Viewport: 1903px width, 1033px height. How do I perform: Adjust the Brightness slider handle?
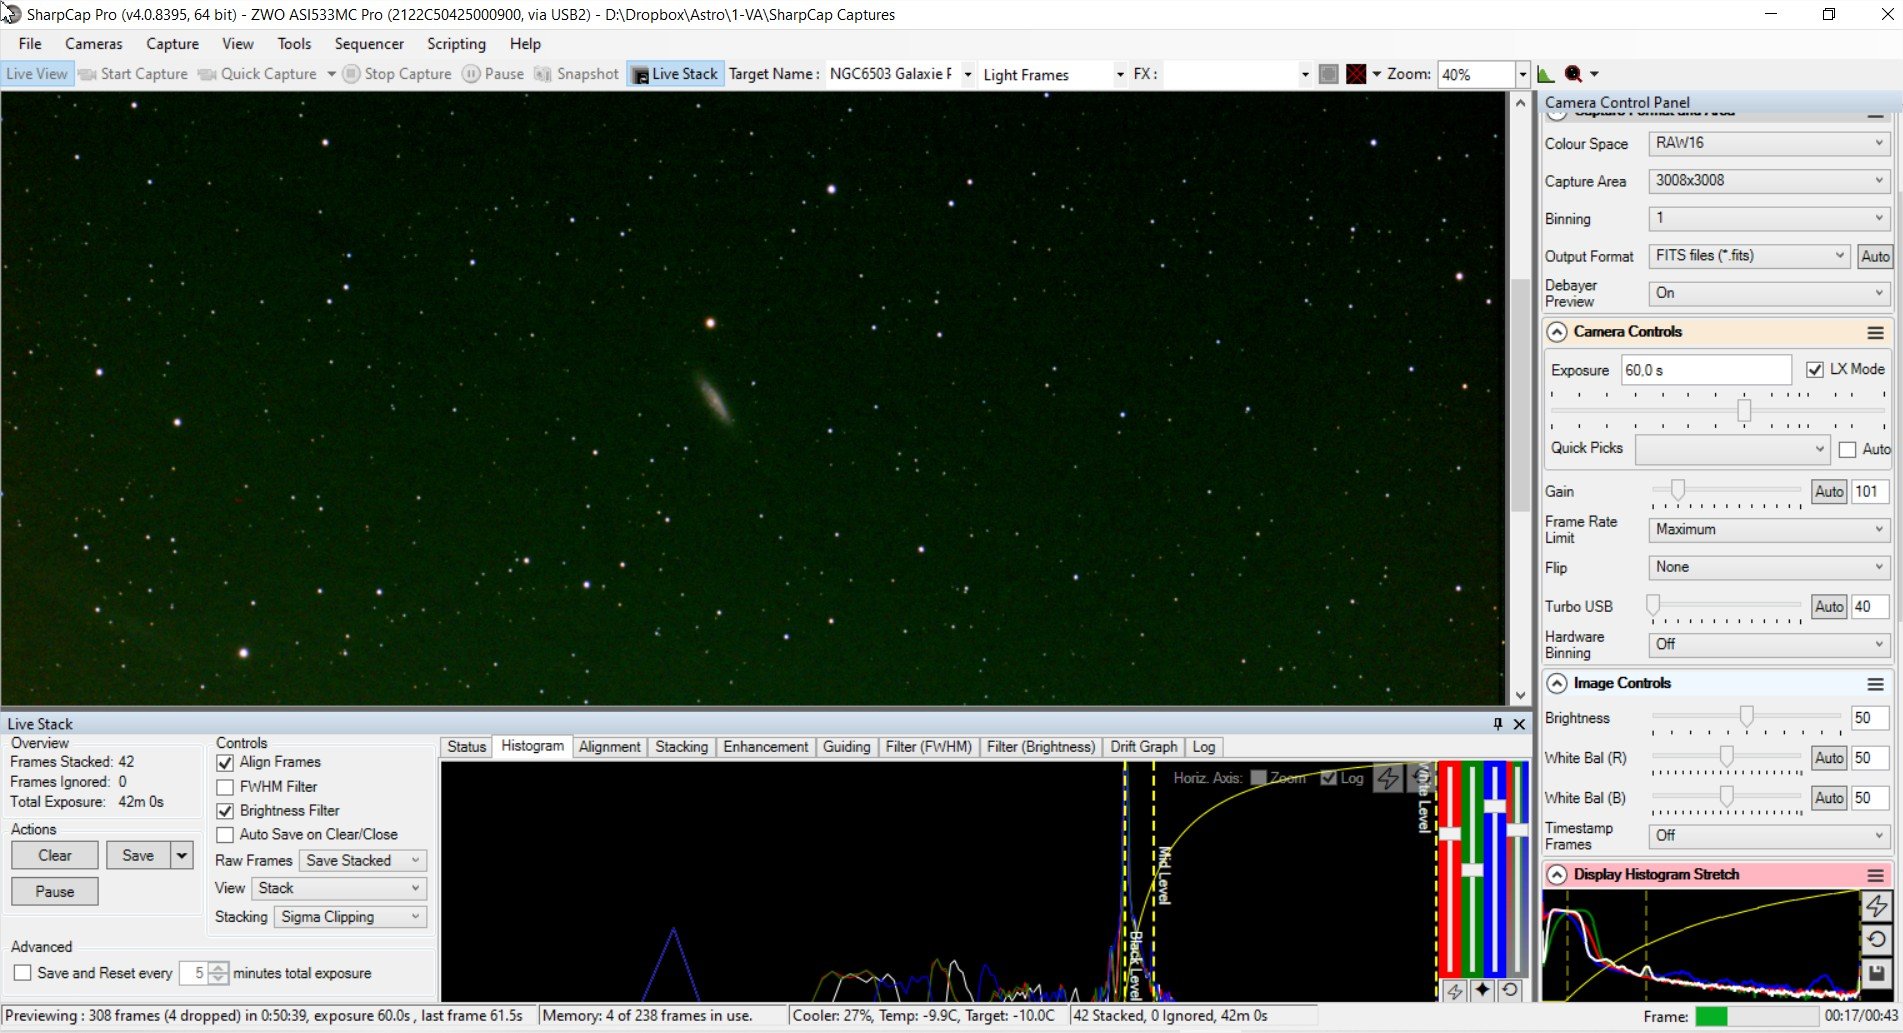pyautogui.click(x=1746, y=717)
